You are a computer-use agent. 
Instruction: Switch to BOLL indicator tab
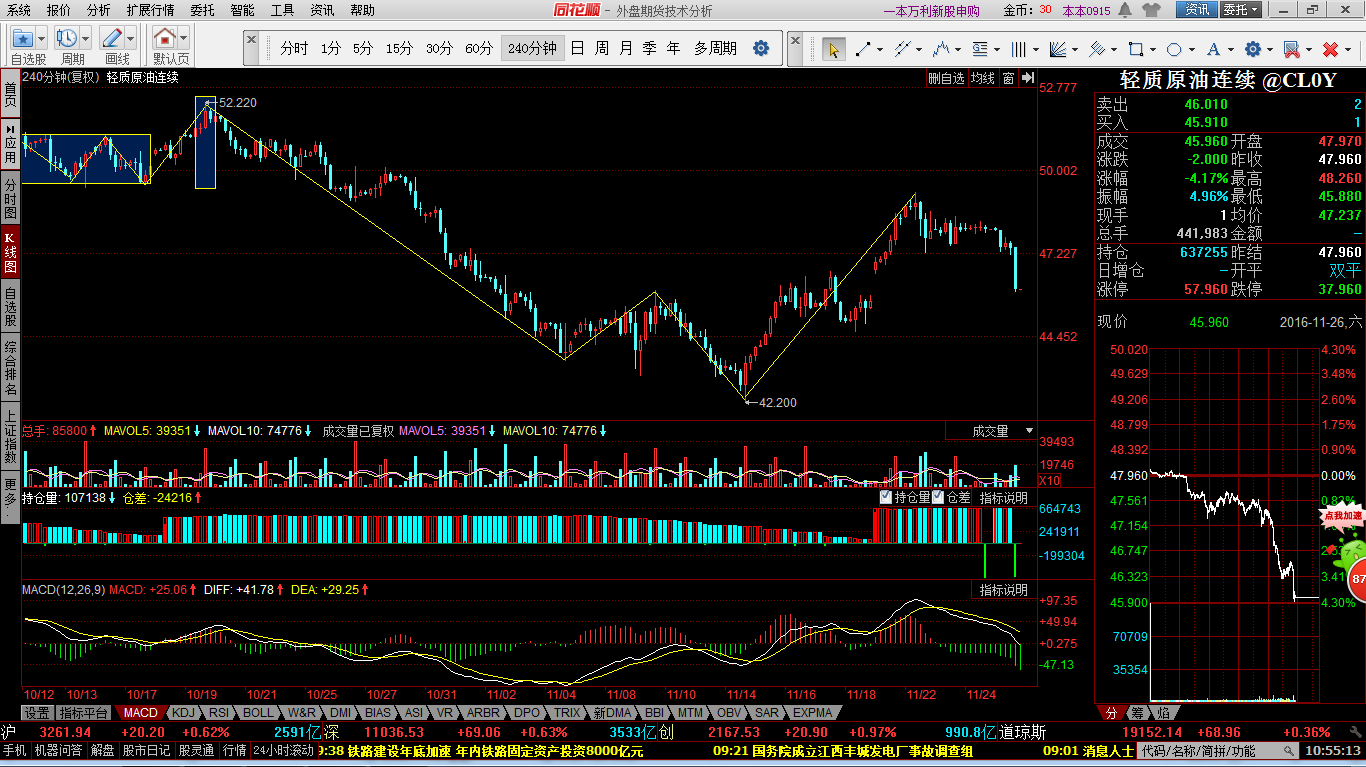[x=257, y=713]
